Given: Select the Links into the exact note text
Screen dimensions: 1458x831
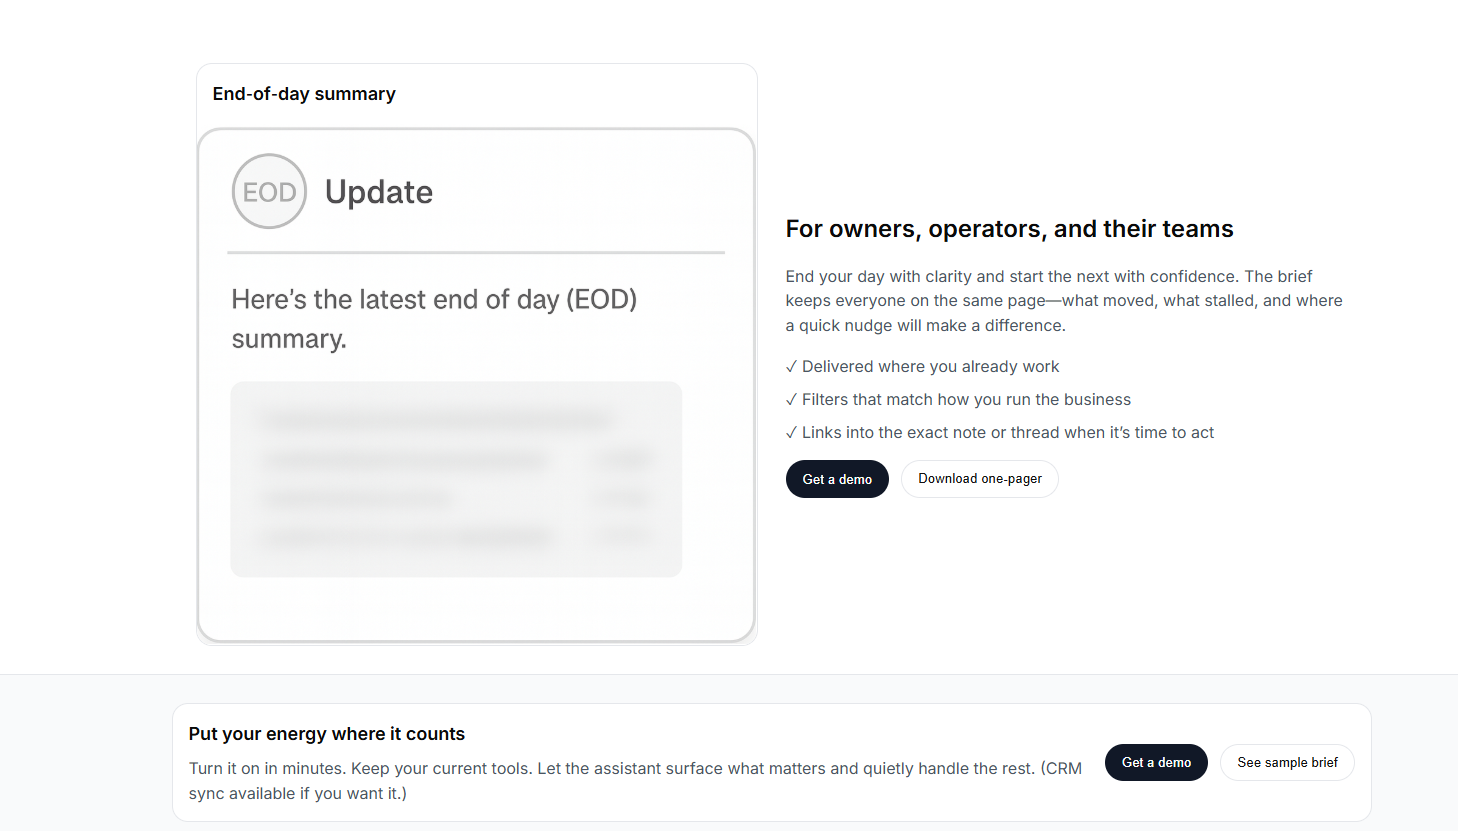Looking at the screenshot, I should (1007, 433).
